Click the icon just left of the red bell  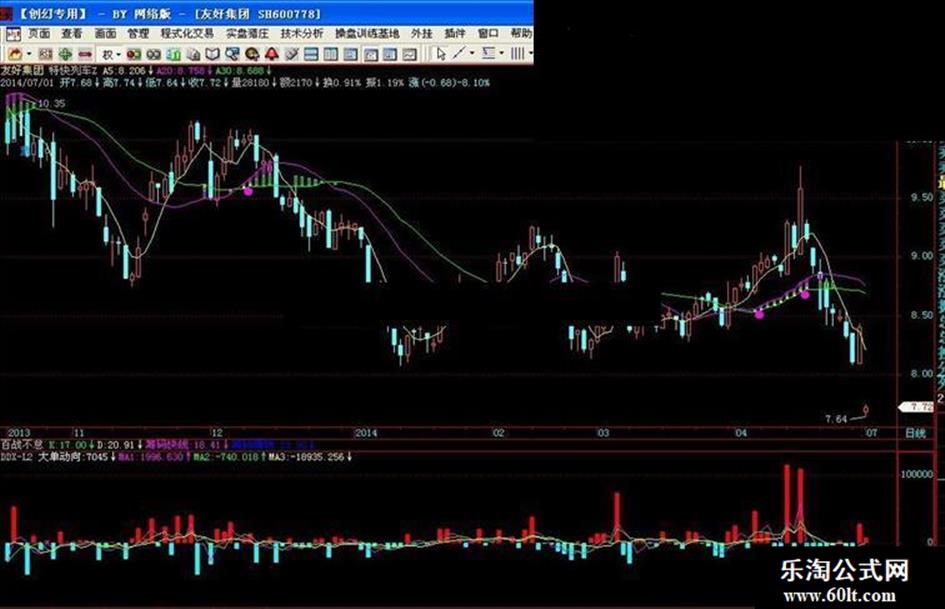click(252, 54)
